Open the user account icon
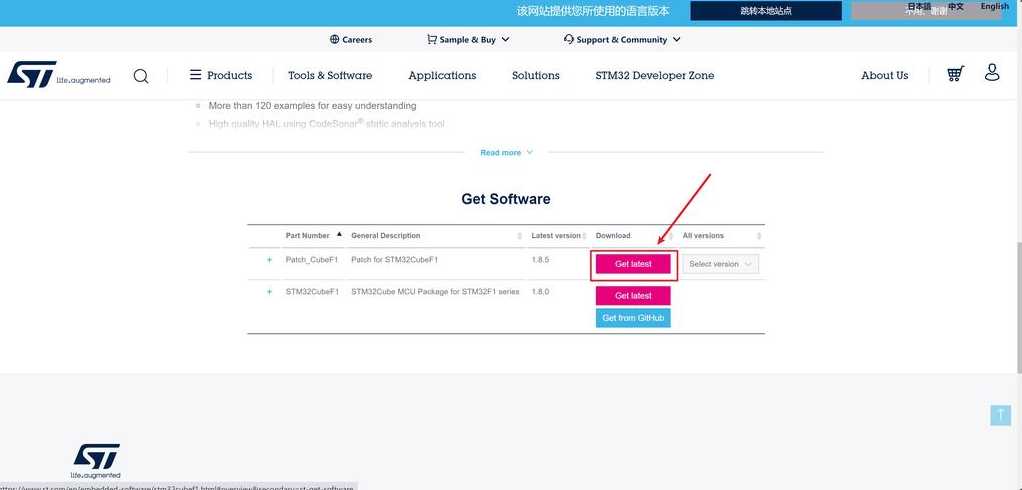 [x=992, y=72]
